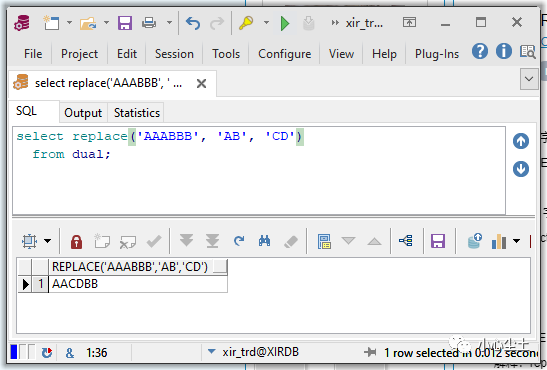547x370 pixels.
Task: Expand the print options dropdown arrow
Action: 169,23
